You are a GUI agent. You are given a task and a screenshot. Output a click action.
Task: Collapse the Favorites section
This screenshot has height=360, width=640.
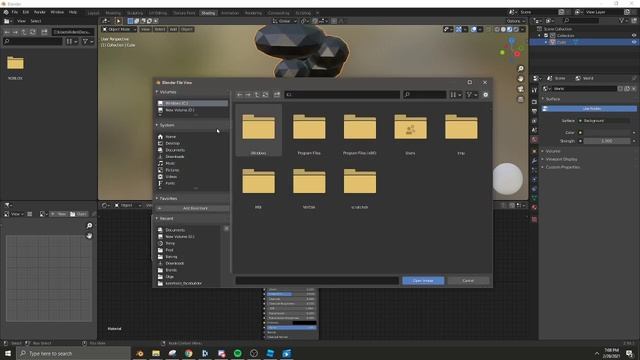(157, 198)
